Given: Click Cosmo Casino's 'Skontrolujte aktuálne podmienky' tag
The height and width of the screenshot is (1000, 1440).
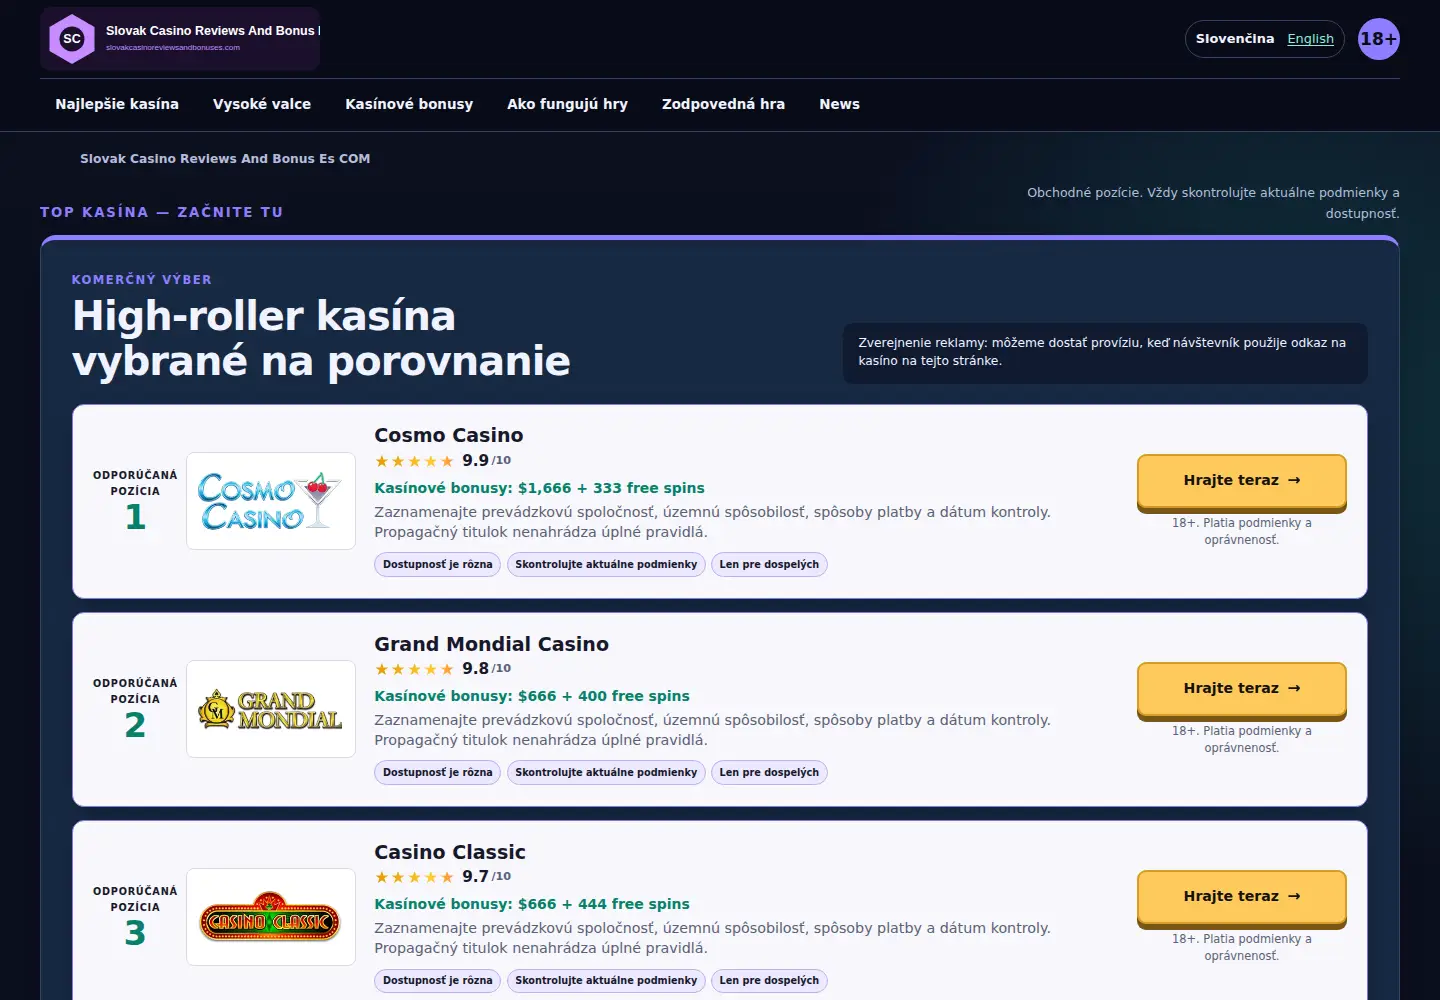Looking at the screenshot, I should point(606,565).
